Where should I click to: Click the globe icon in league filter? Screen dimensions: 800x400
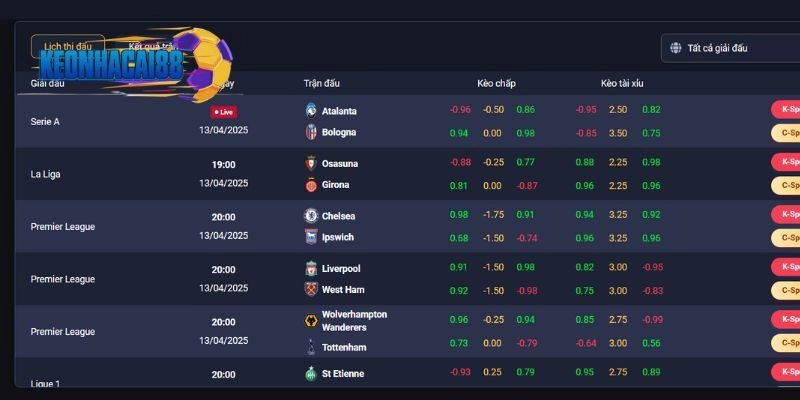coord(676,48)
